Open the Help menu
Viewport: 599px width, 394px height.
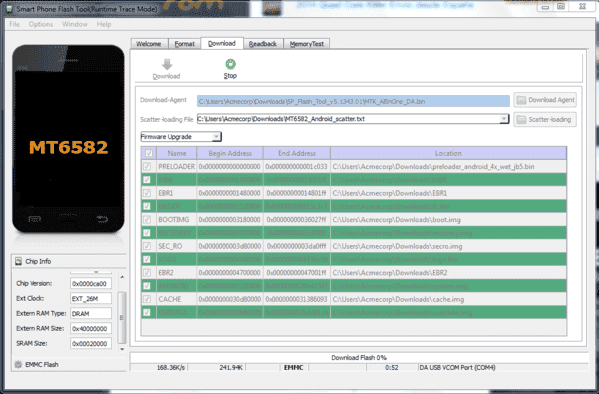104,24
